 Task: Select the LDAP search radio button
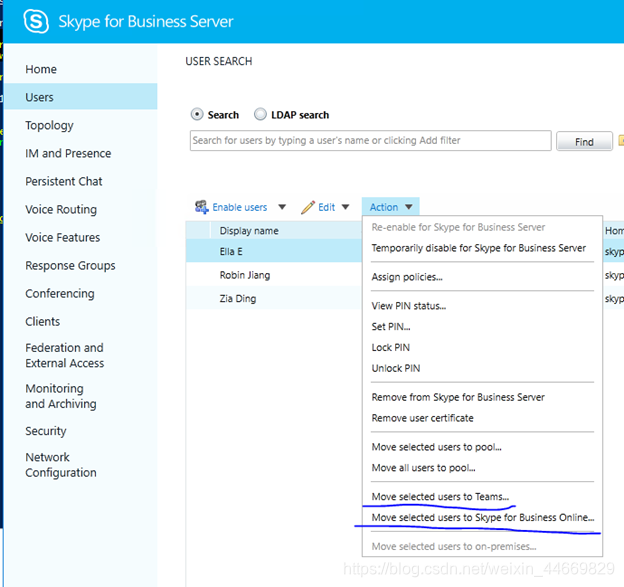[x=260, y=115]
